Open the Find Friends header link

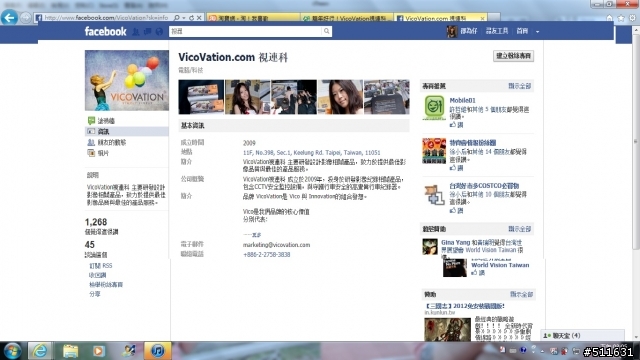click(497, 31)
